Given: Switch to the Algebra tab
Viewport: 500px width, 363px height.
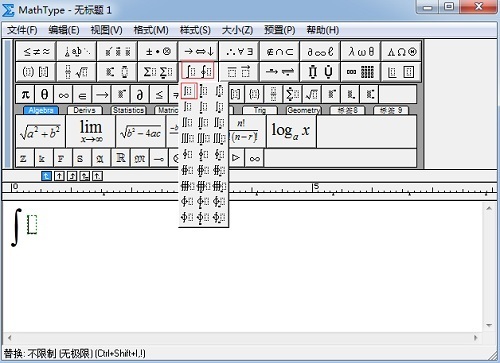Looking at the screenshot, I should [x=41, y=110].
